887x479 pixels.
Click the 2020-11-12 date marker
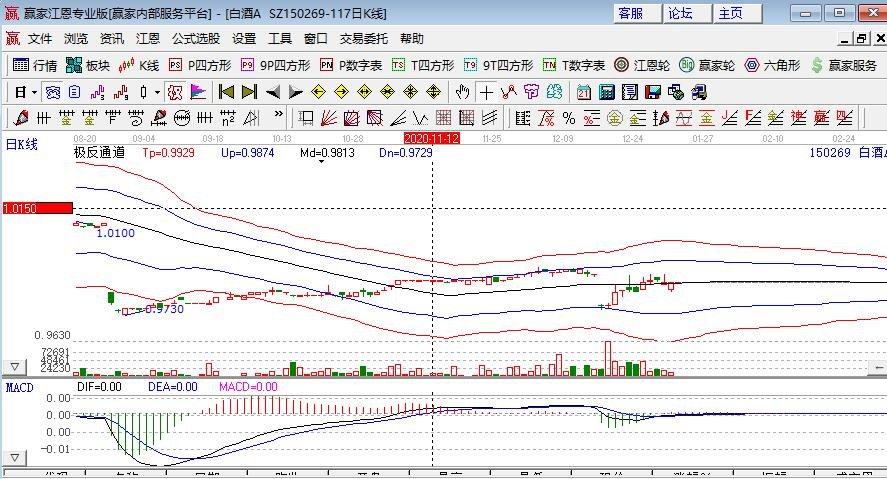click(432, 138)
